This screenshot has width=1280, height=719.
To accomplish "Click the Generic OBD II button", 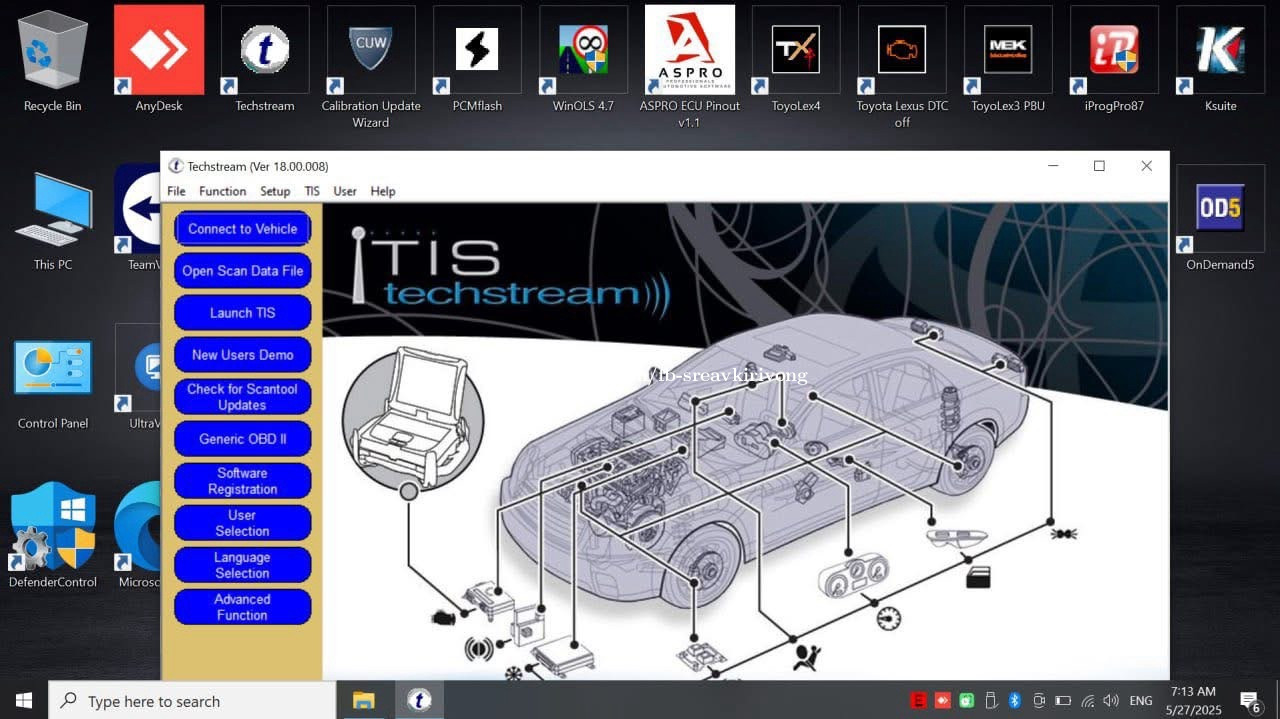I will pos(243,439).
